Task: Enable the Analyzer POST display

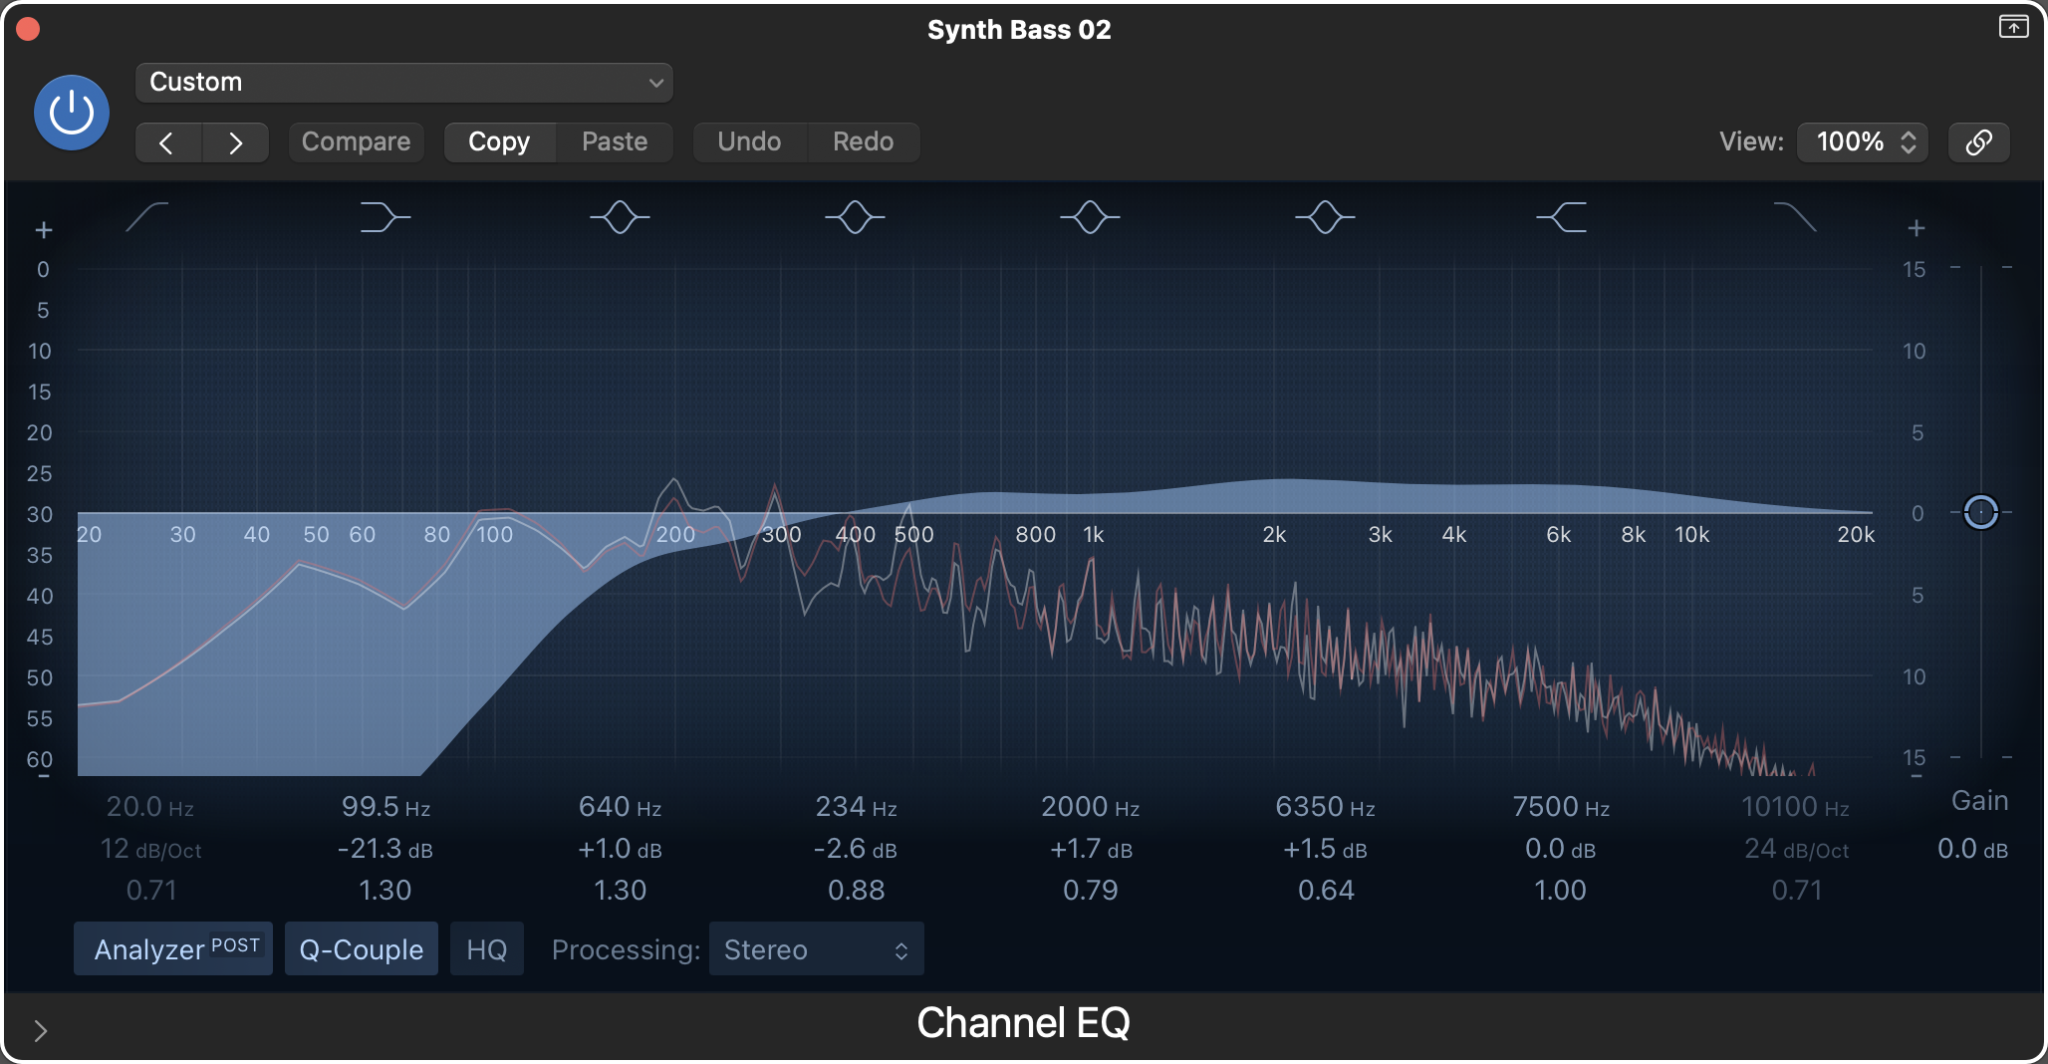Action: coord(172,948)
